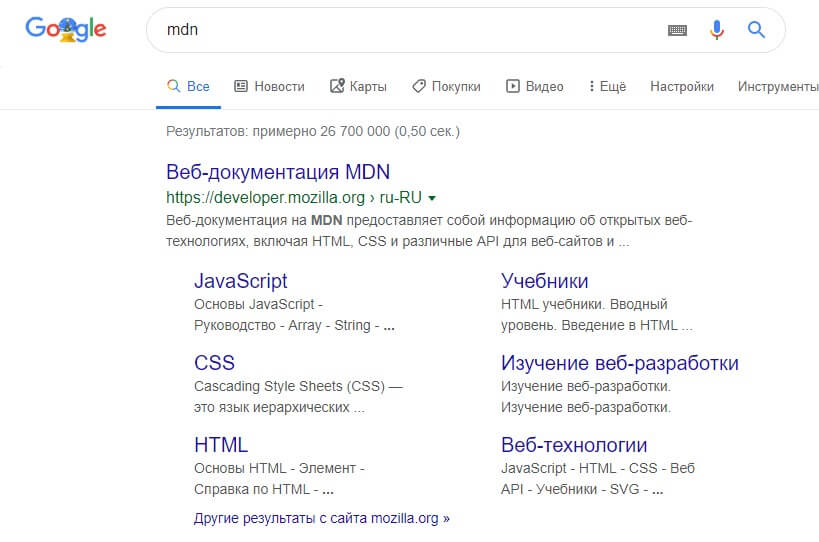This screenshot has height=542, width=819.
Task: Open the on-screen keyboard icon
Action: (678, 30)
